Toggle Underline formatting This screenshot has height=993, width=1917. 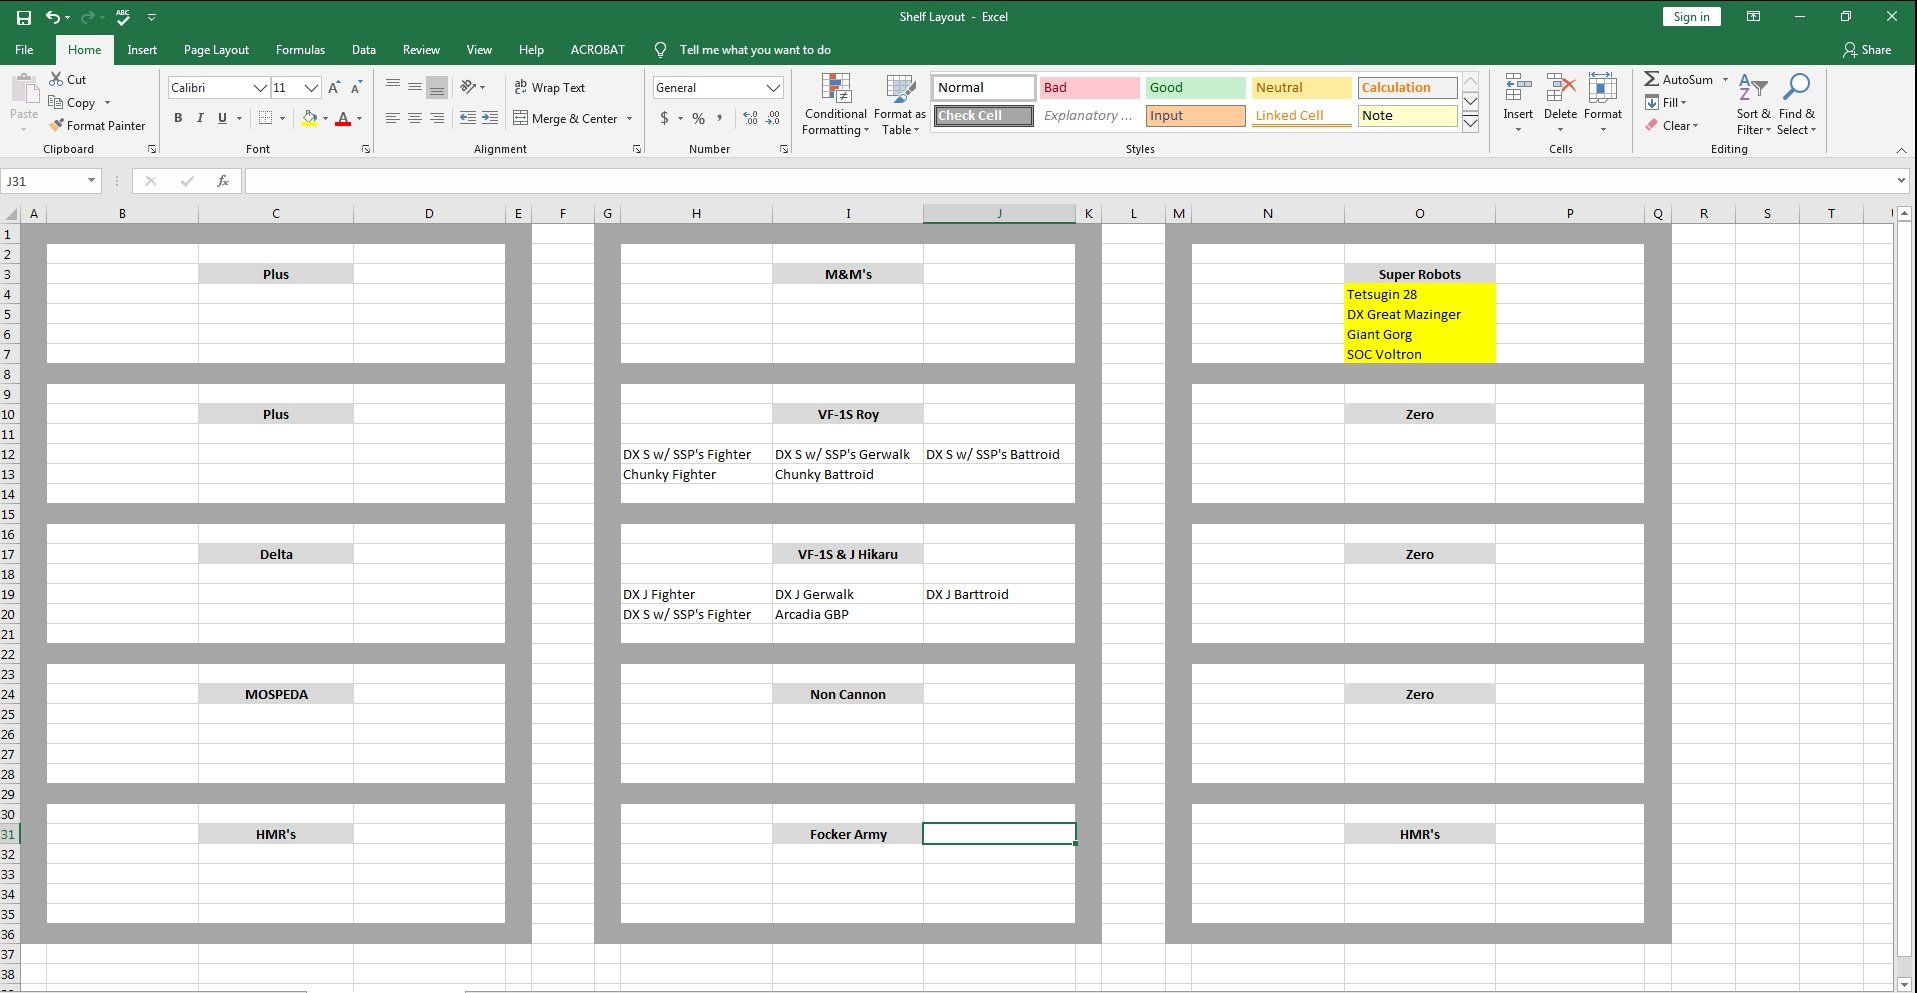pos(222,118)
